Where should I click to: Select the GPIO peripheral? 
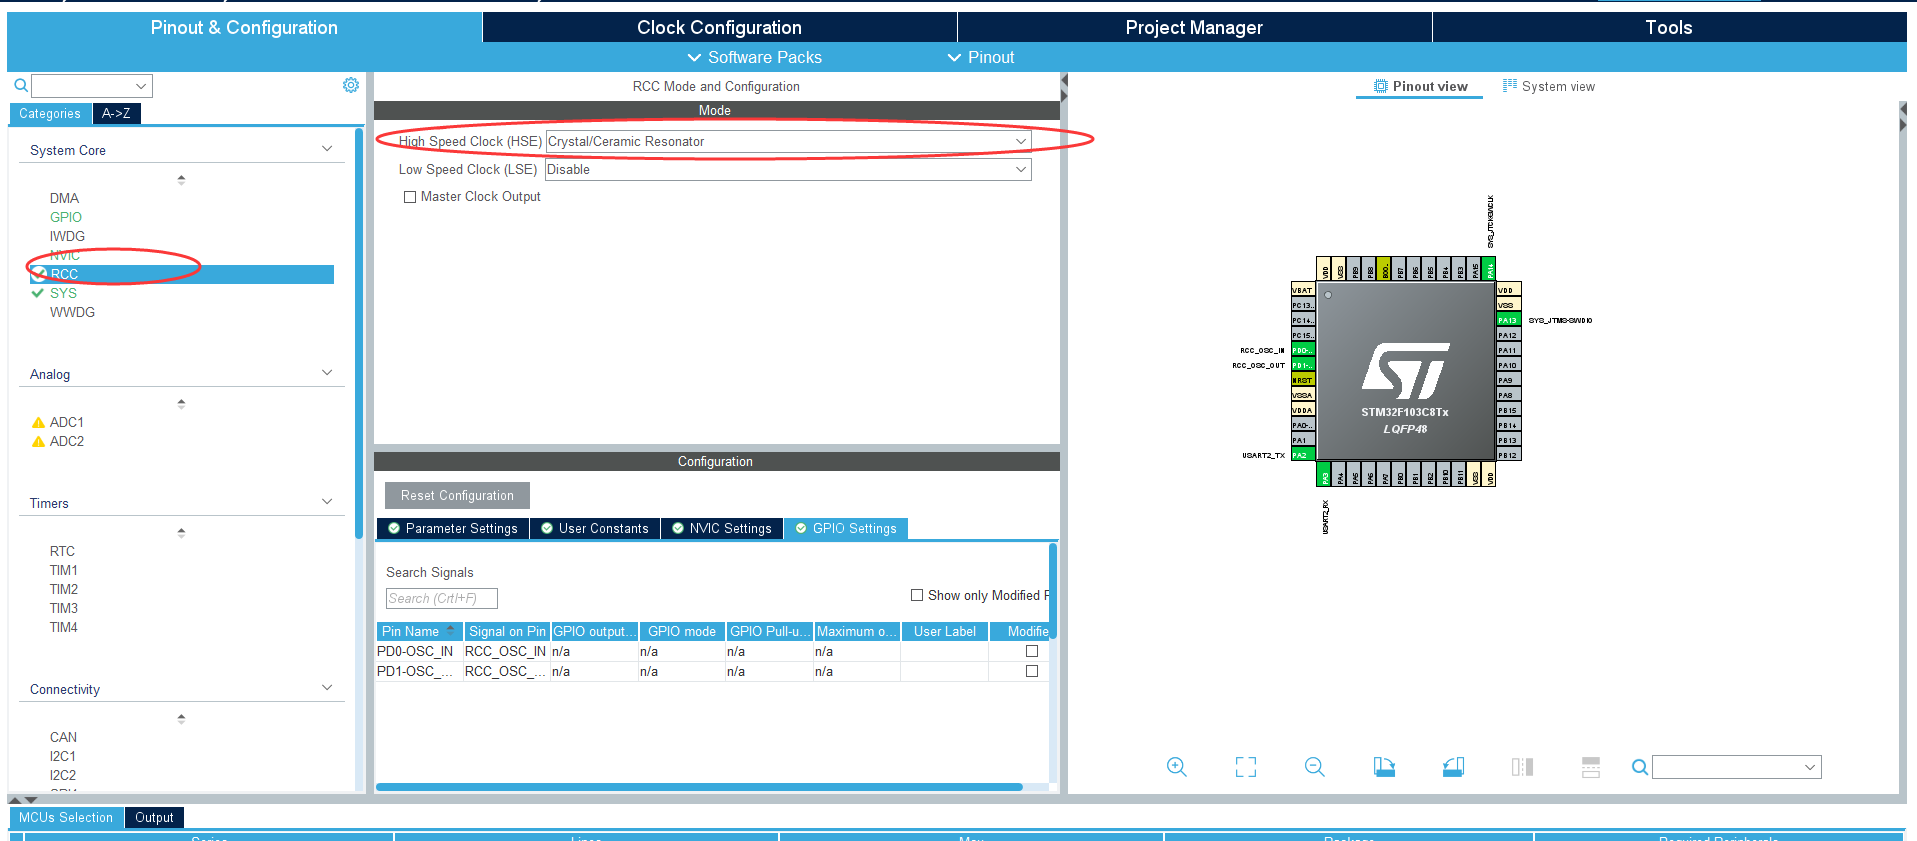click(66, 217)
